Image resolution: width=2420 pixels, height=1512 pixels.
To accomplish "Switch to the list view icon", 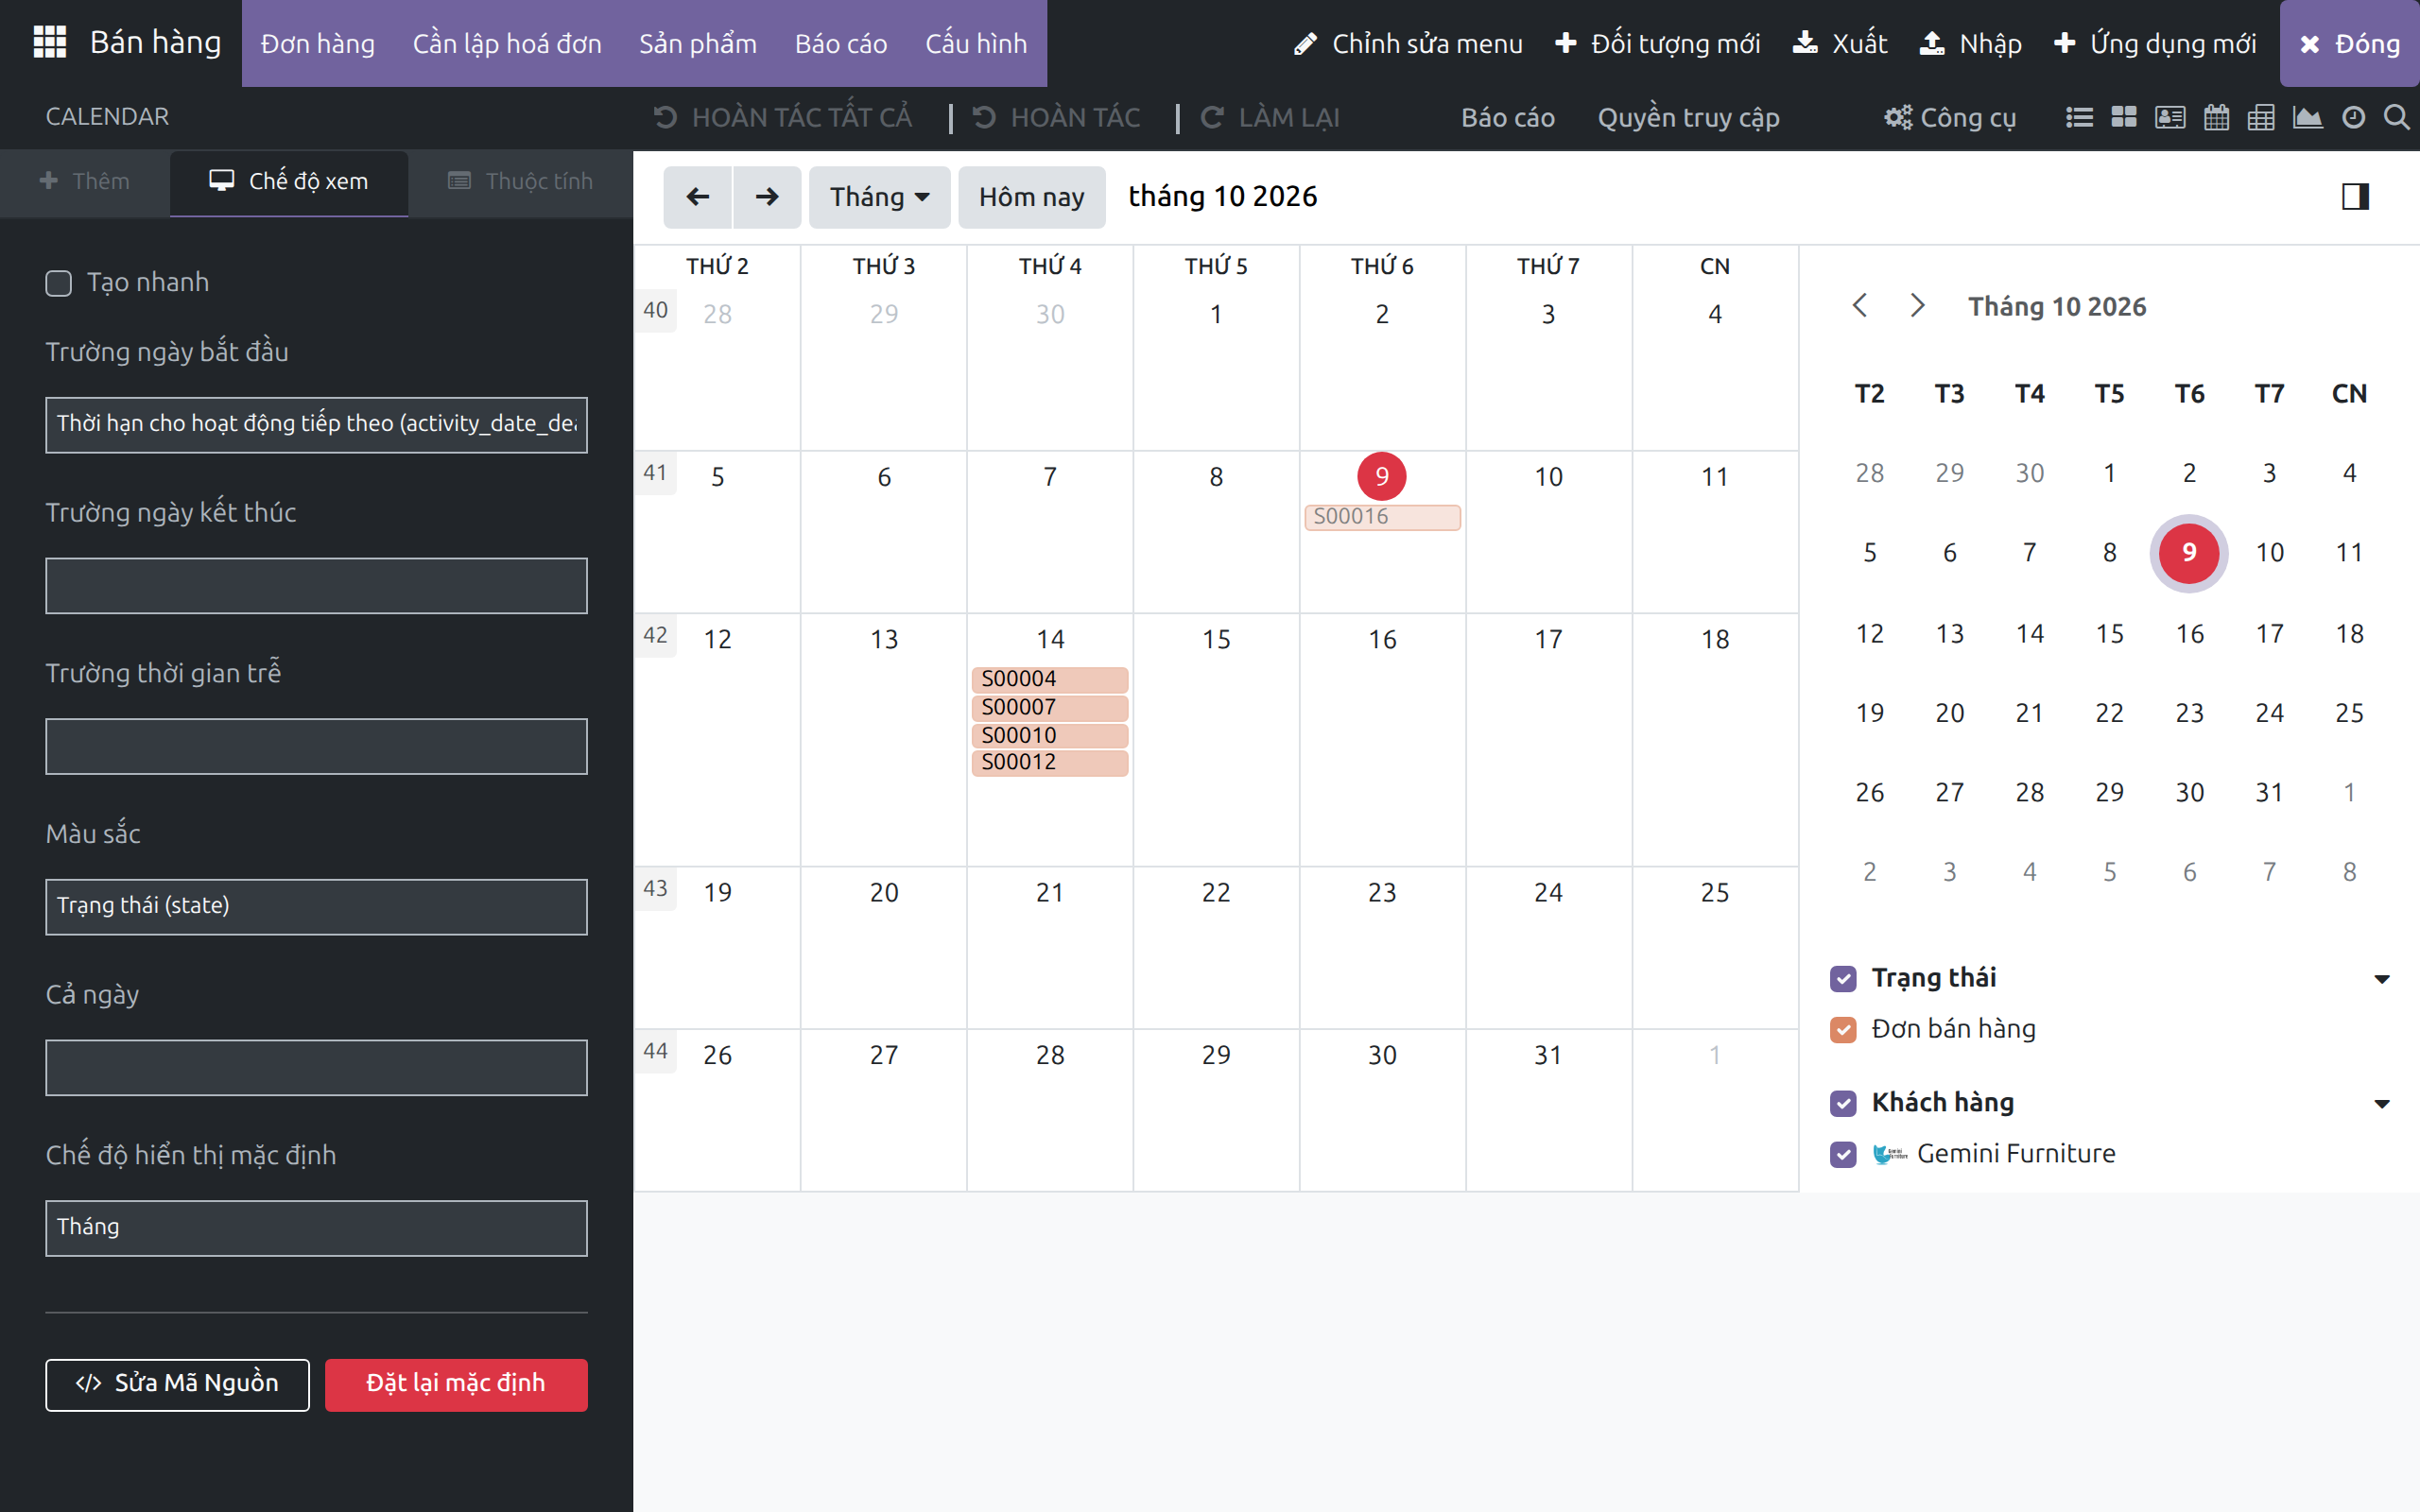I will point(2079,118).
